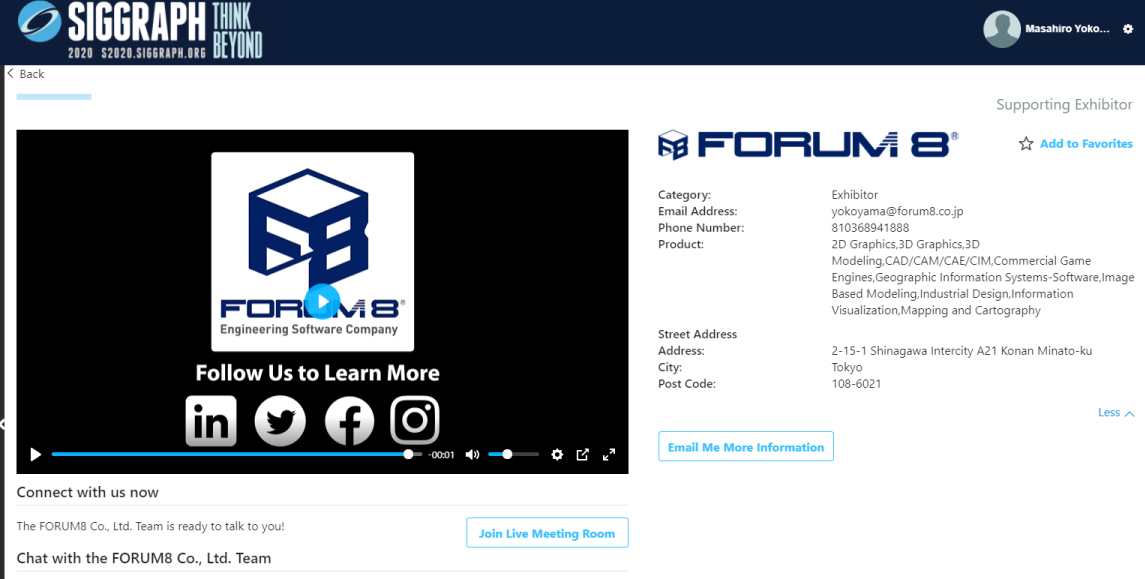Click the Phone Number label
Image resolution: width=1145 pixels, height=579 pixels.
[x=701, y=228]
